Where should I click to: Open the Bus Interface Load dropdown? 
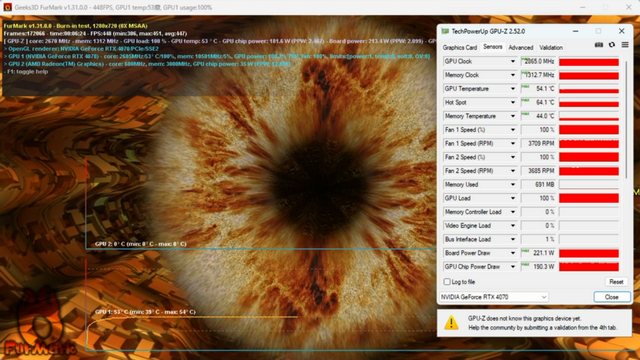pyautogui.click(x=513, y=239)
